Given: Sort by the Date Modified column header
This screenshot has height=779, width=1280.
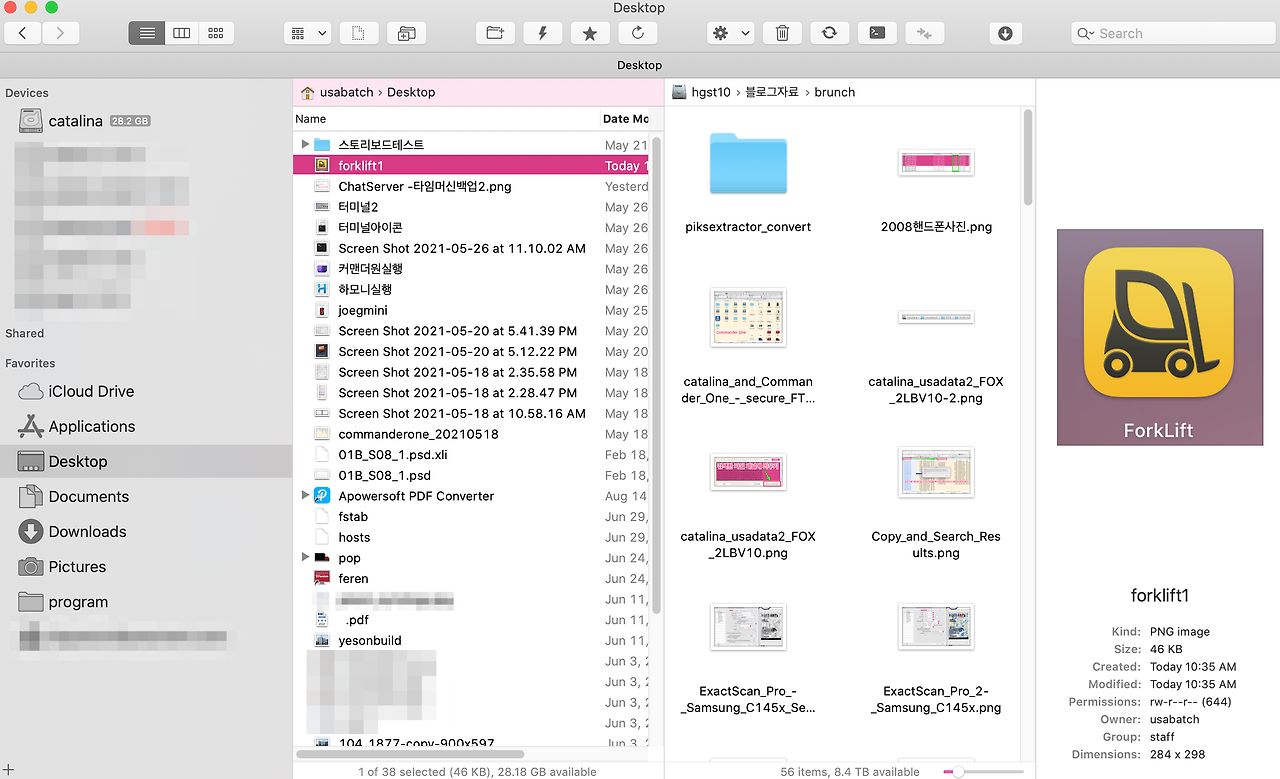Looking at the screenshot, I should [625, 119].
